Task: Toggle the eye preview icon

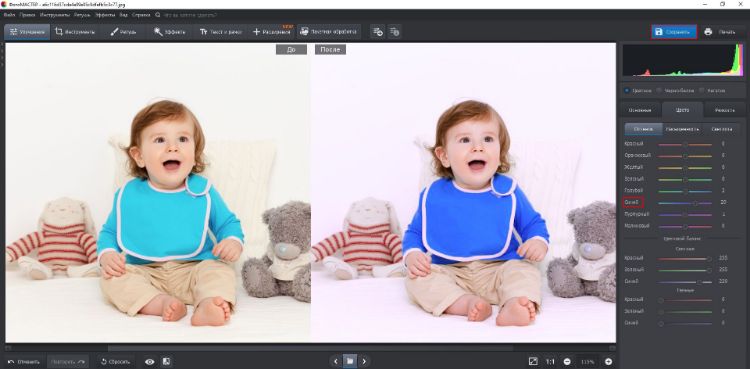Action: coord(150,362)
